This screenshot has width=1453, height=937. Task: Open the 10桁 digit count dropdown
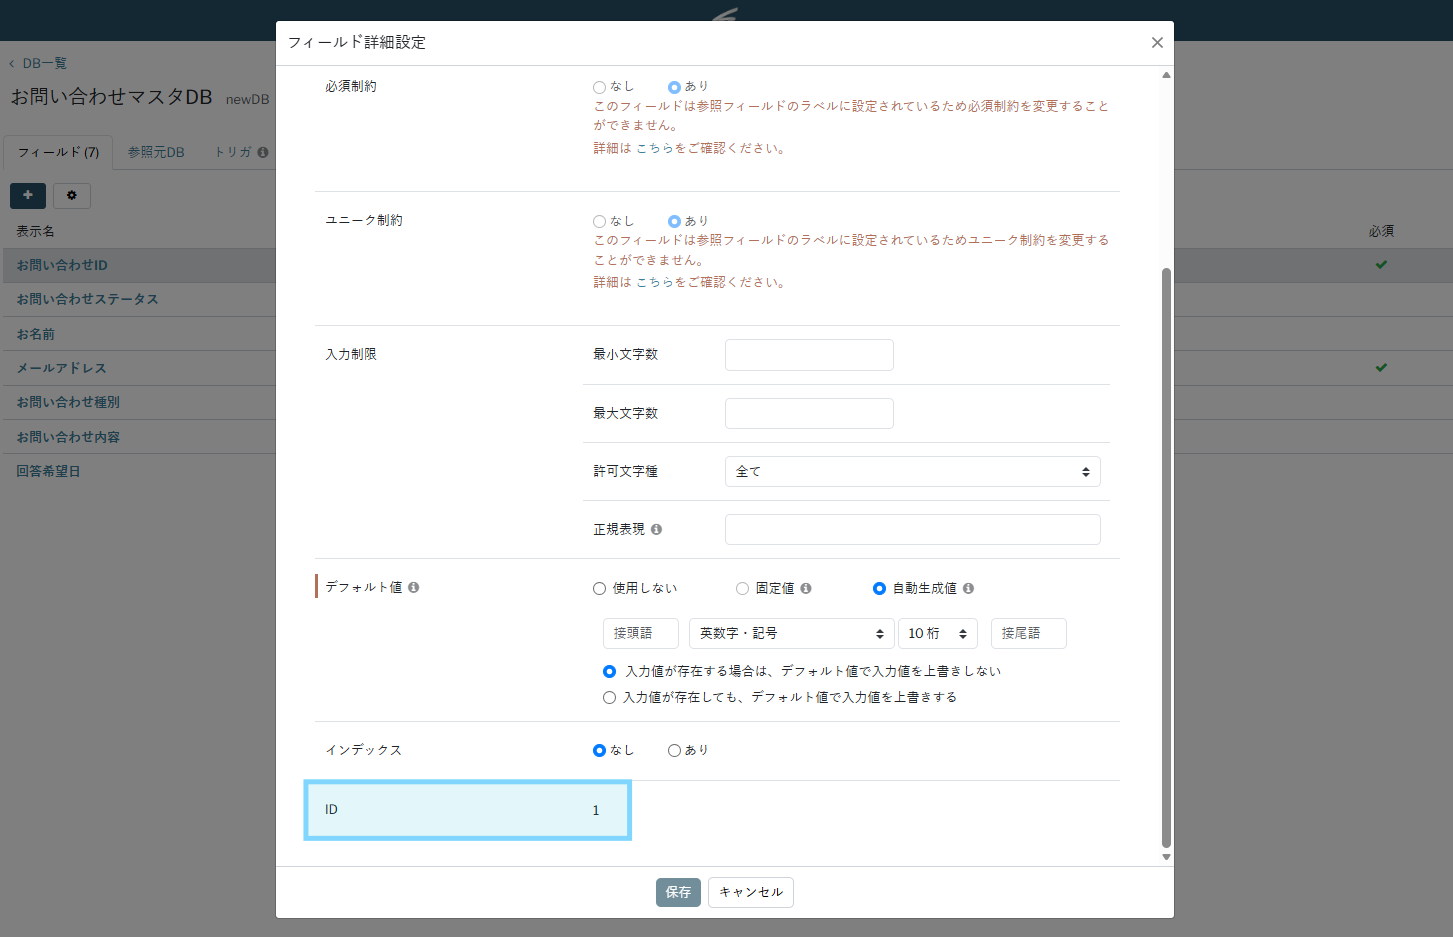coord(937,634)
